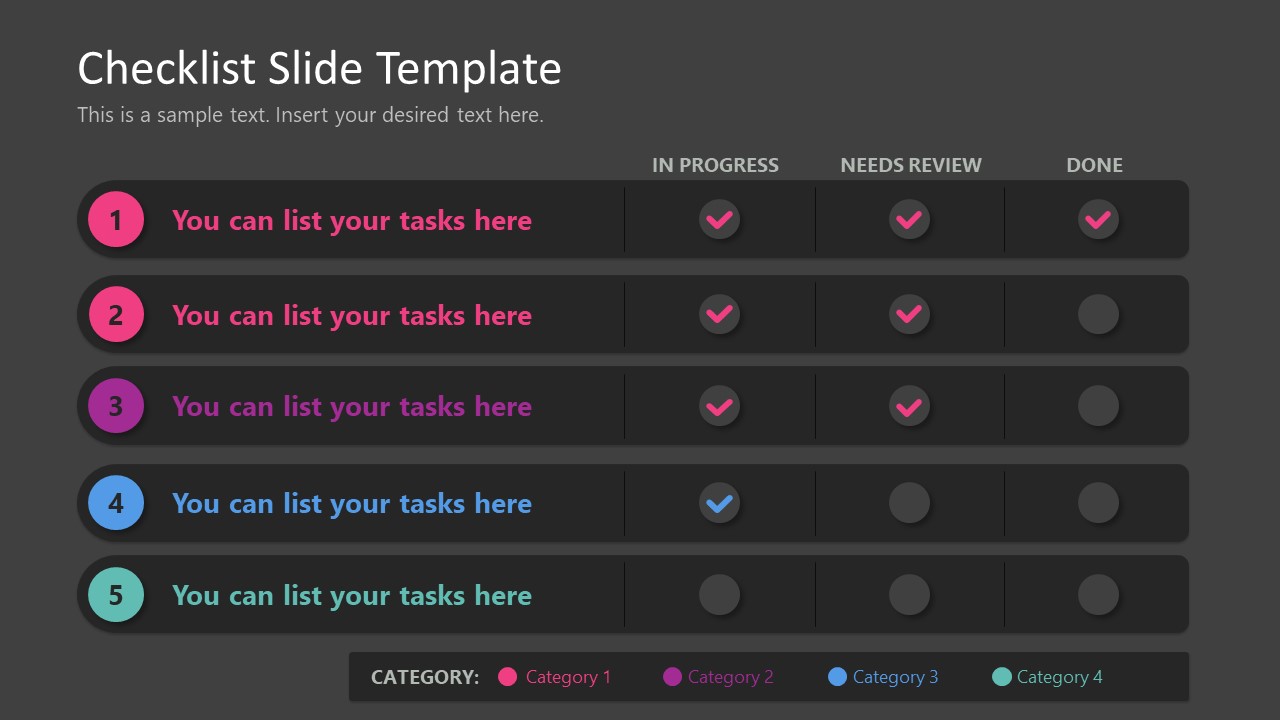Select the Category 2 legend label
This screenshot has width=1280, height=720.
click(730, 677)
